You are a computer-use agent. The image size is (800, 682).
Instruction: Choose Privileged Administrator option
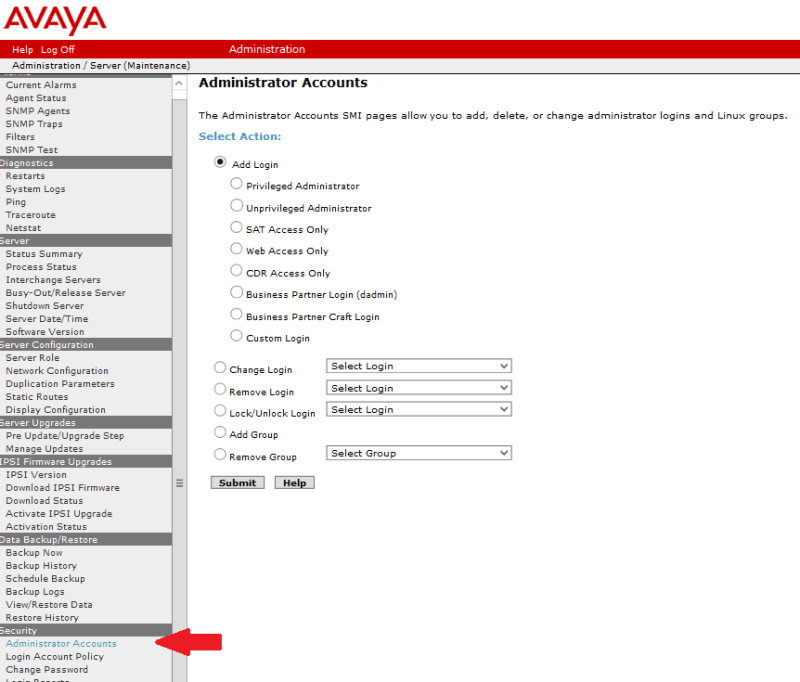[x=236, y=184]
